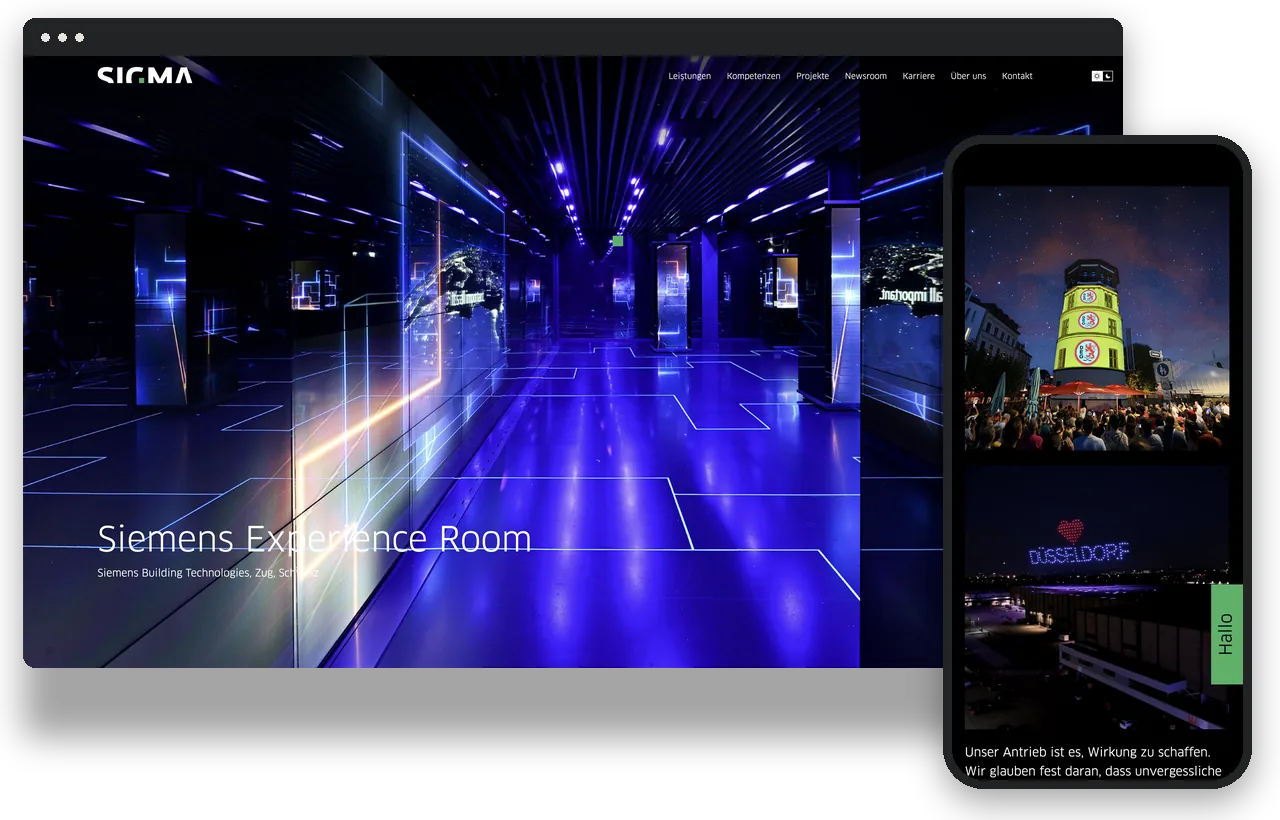Open the Siemens Experience Room project title
The height and width of the screenshot is (820, 1280).
tap(314, 539)
